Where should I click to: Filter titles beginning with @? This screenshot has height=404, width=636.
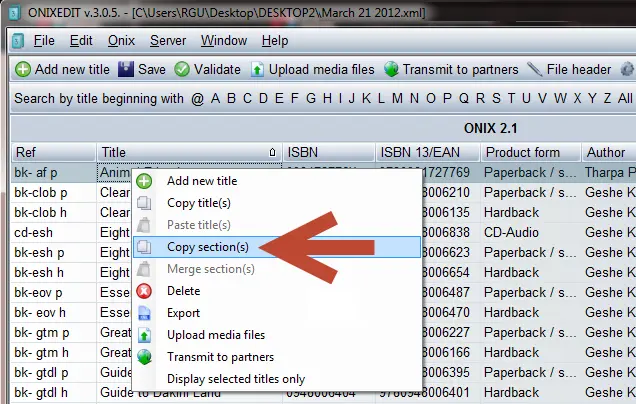coord(198,99)
